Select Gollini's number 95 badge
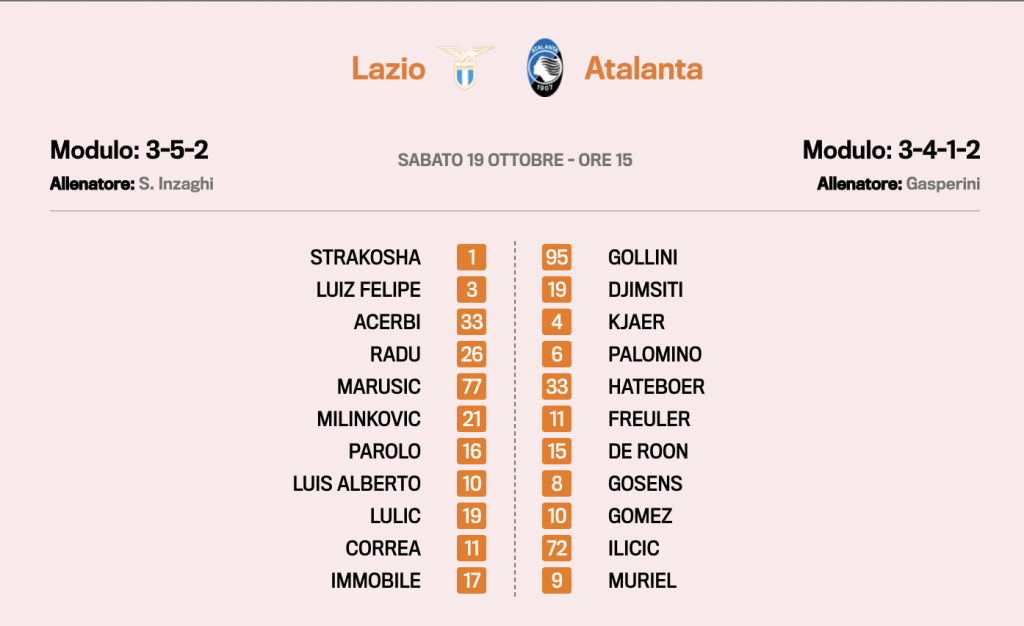The height and width of the screenshot is (626, 1024). click(x=556, y=257)
